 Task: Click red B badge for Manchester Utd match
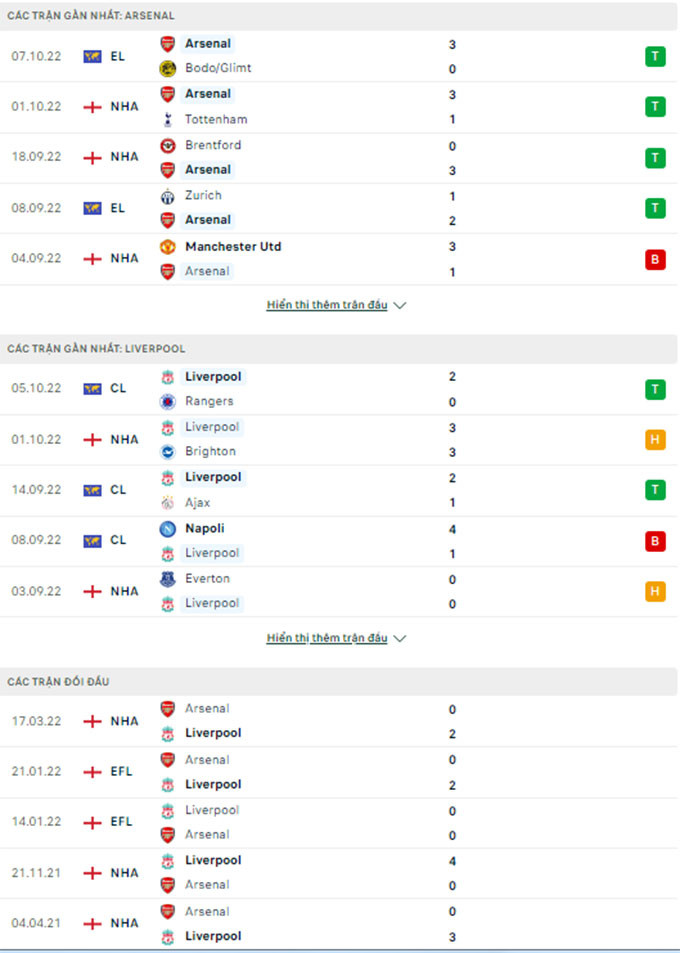click(x=655, y=260)
